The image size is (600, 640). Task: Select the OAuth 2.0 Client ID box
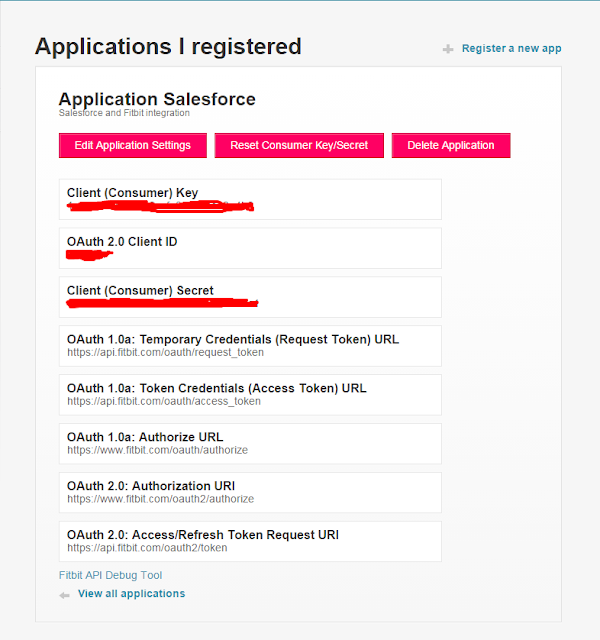pos(250,248)
